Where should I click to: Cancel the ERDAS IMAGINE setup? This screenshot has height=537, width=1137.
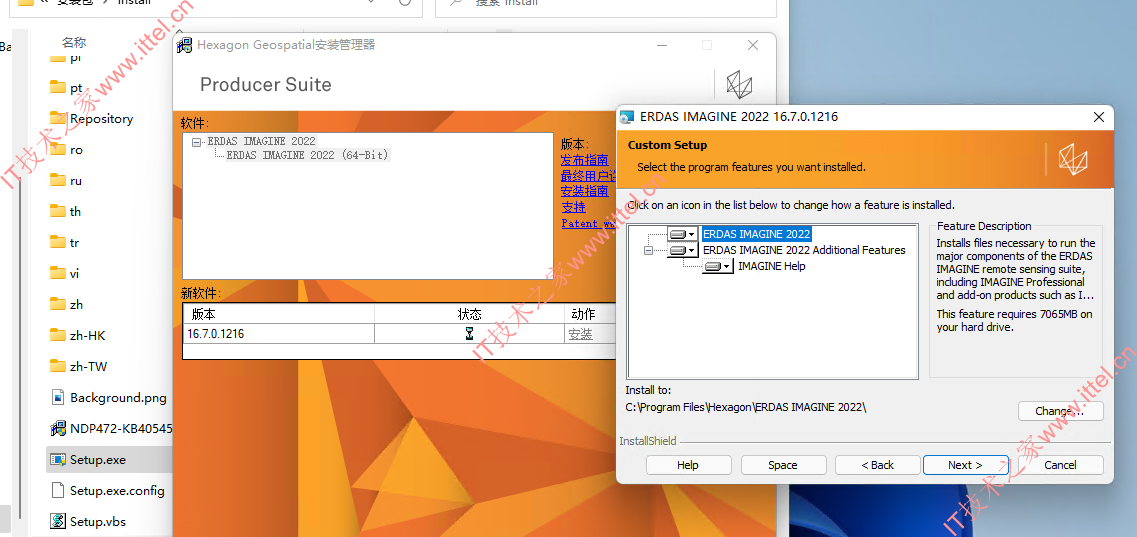[1061, 465]
